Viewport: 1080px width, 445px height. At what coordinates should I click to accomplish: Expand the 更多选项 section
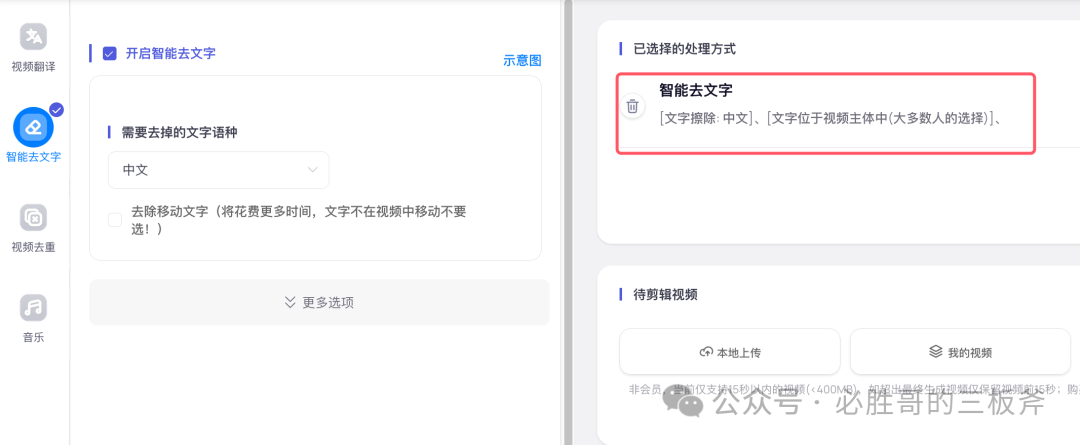pos(320,302)
